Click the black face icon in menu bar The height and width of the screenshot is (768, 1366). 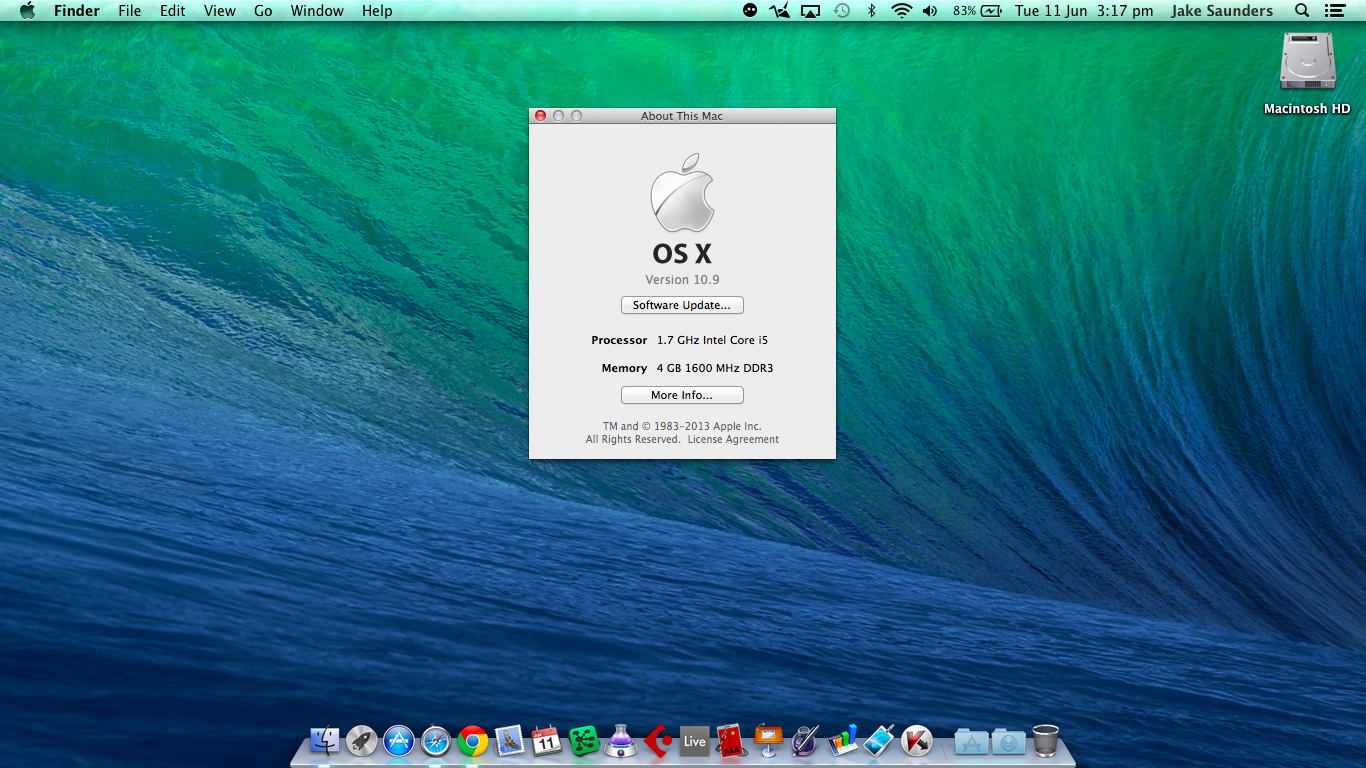[750, 11]
